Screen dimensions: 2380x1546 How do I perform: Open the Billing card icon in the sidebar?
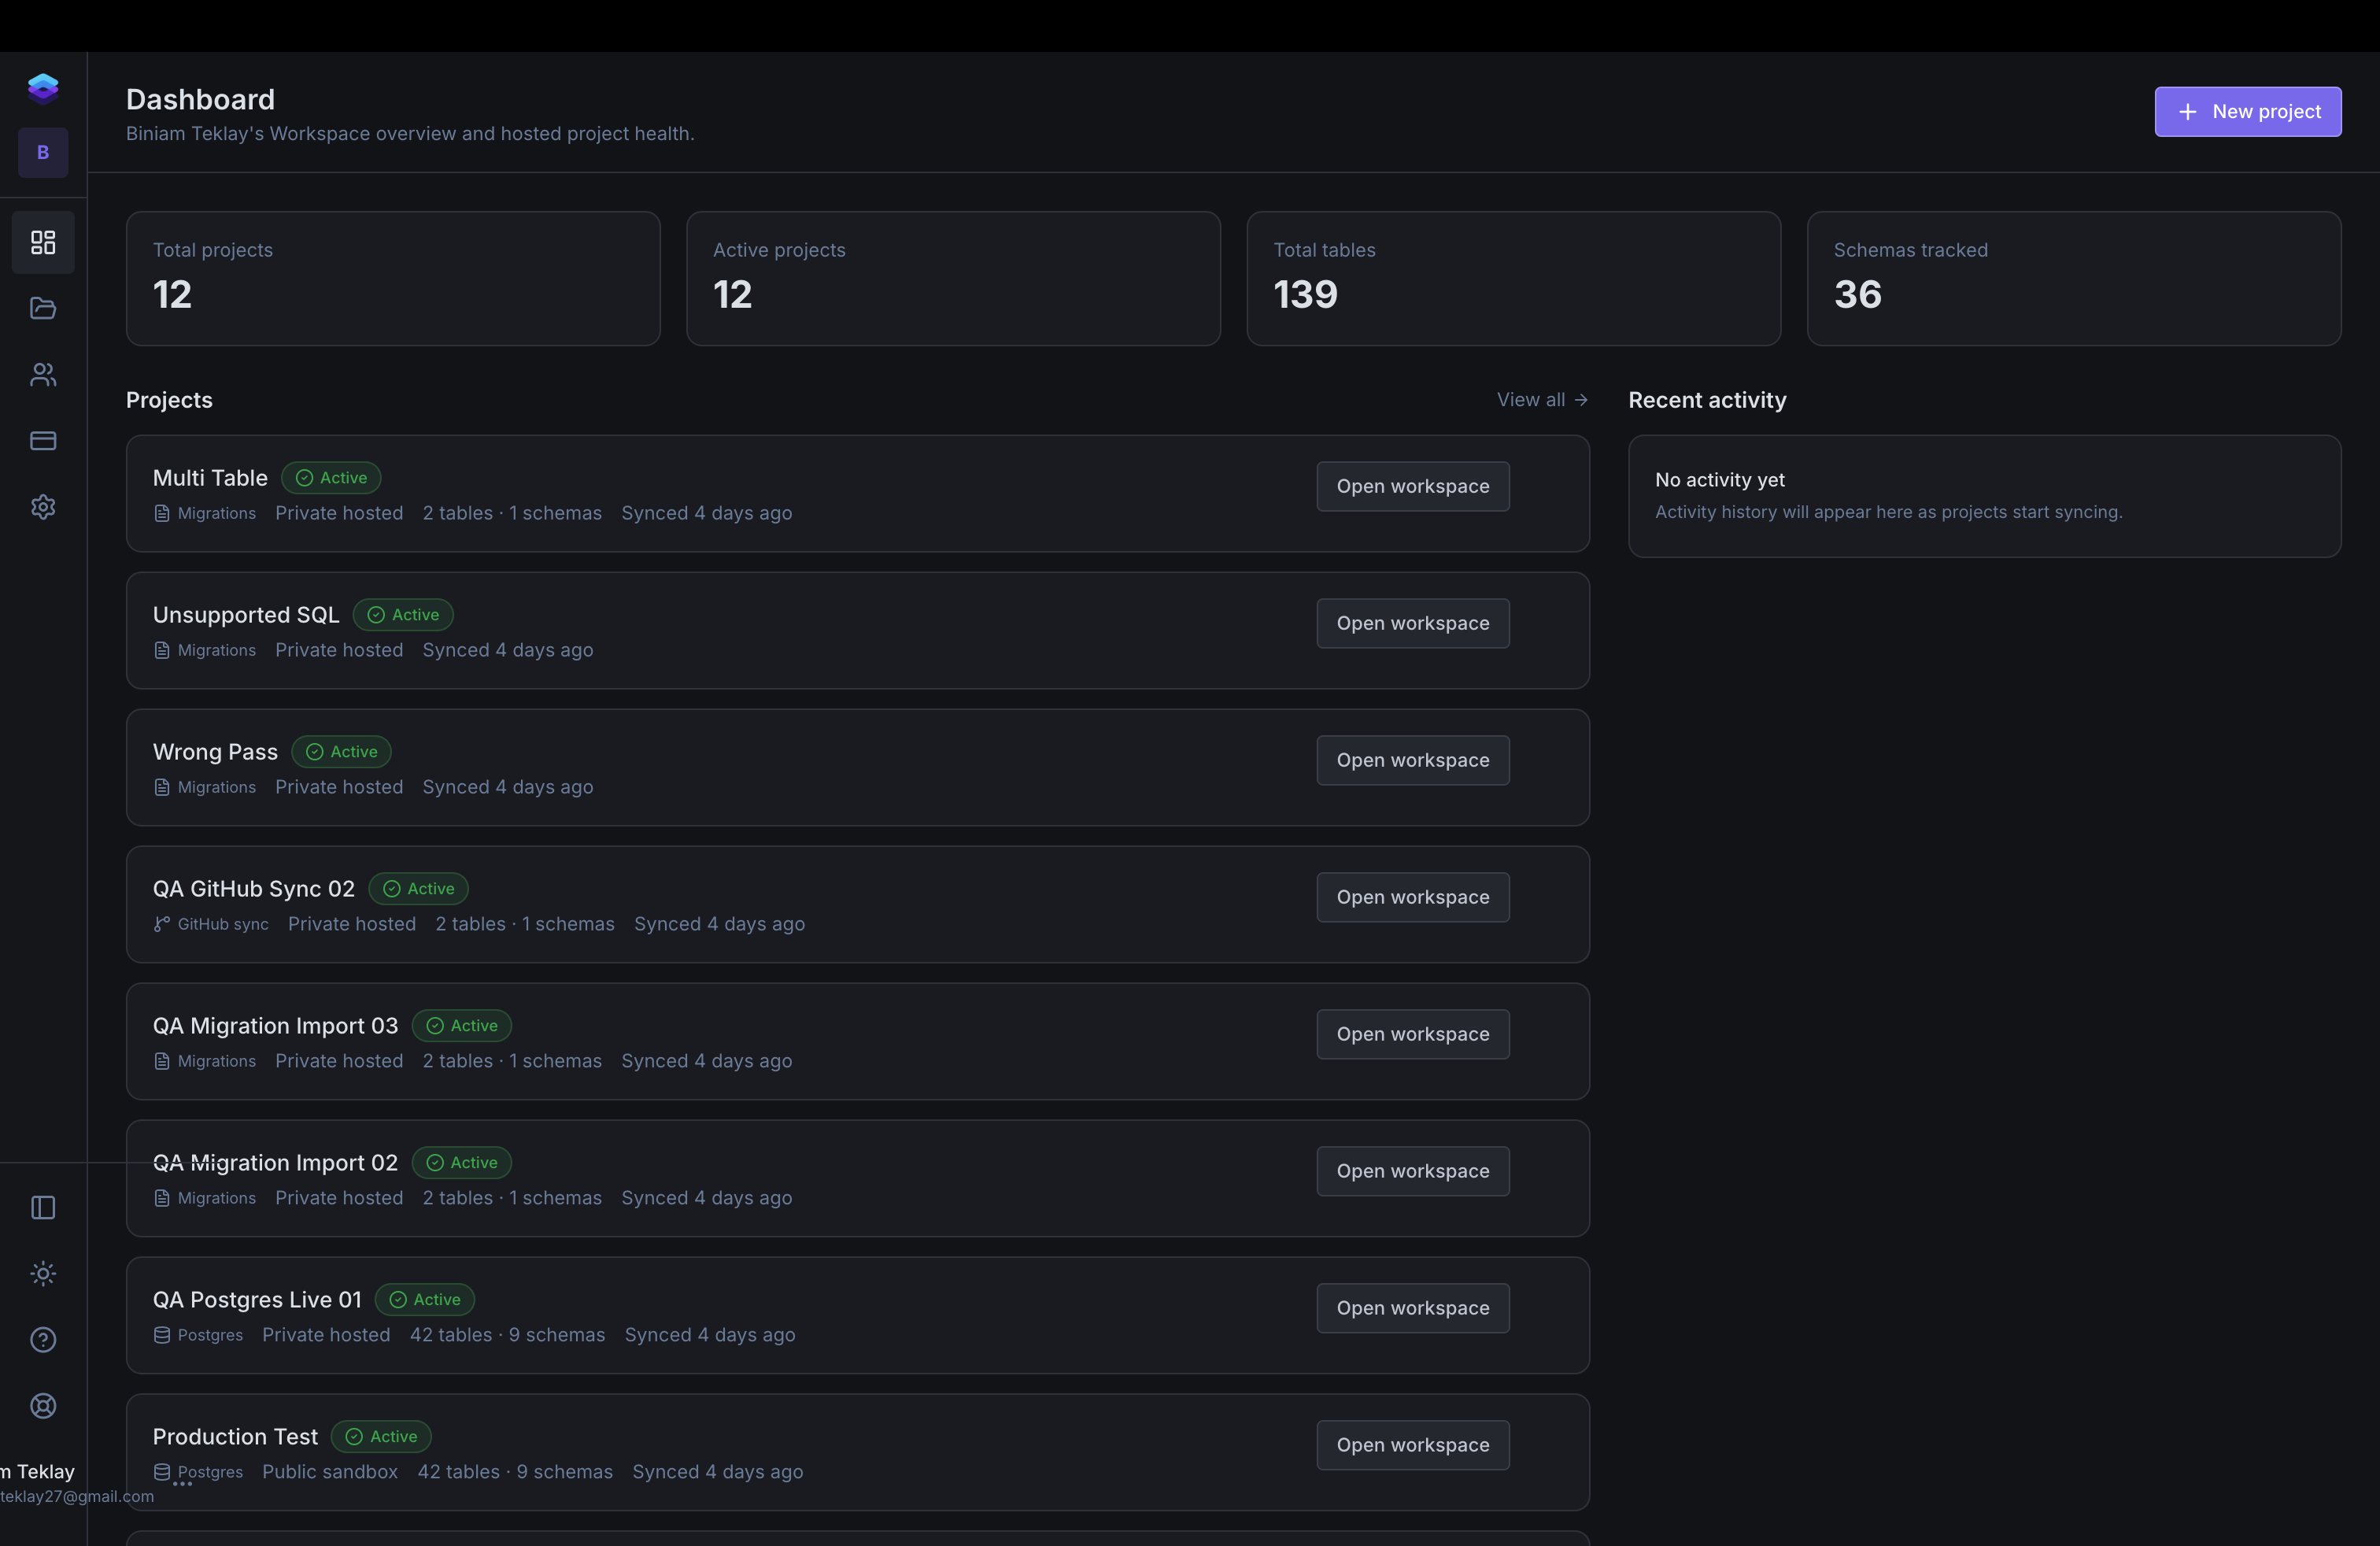click(x=42, y=440)
